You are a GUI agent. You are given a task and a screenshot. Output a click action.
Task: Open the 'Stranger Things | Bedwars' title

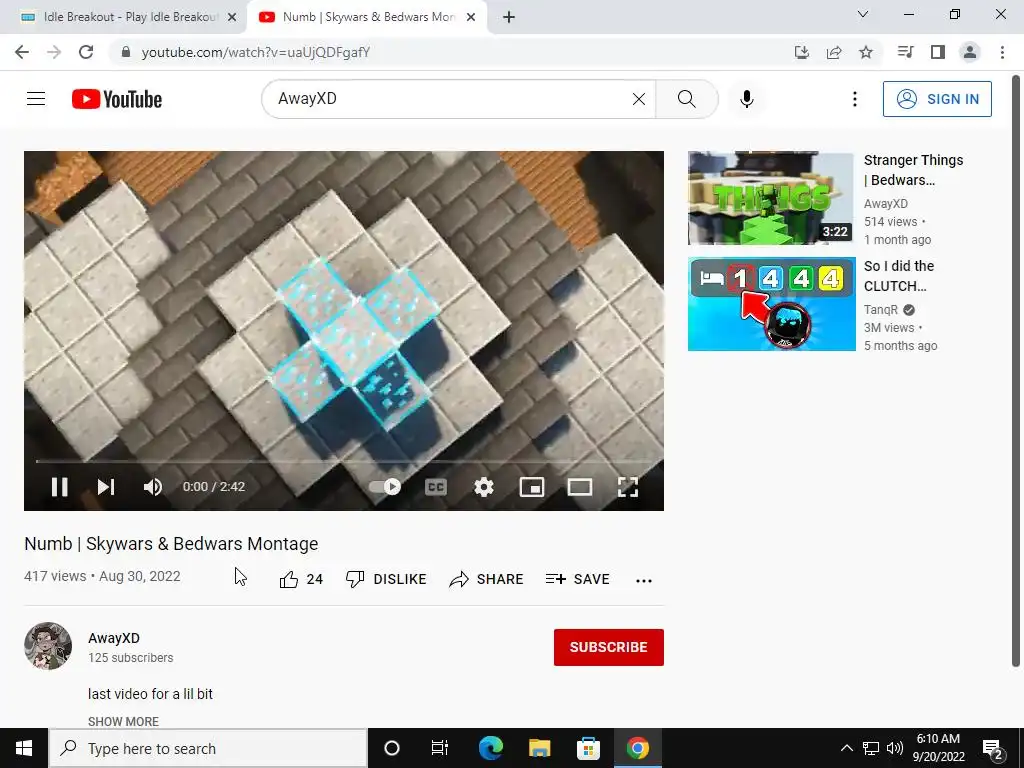point(913,170)
